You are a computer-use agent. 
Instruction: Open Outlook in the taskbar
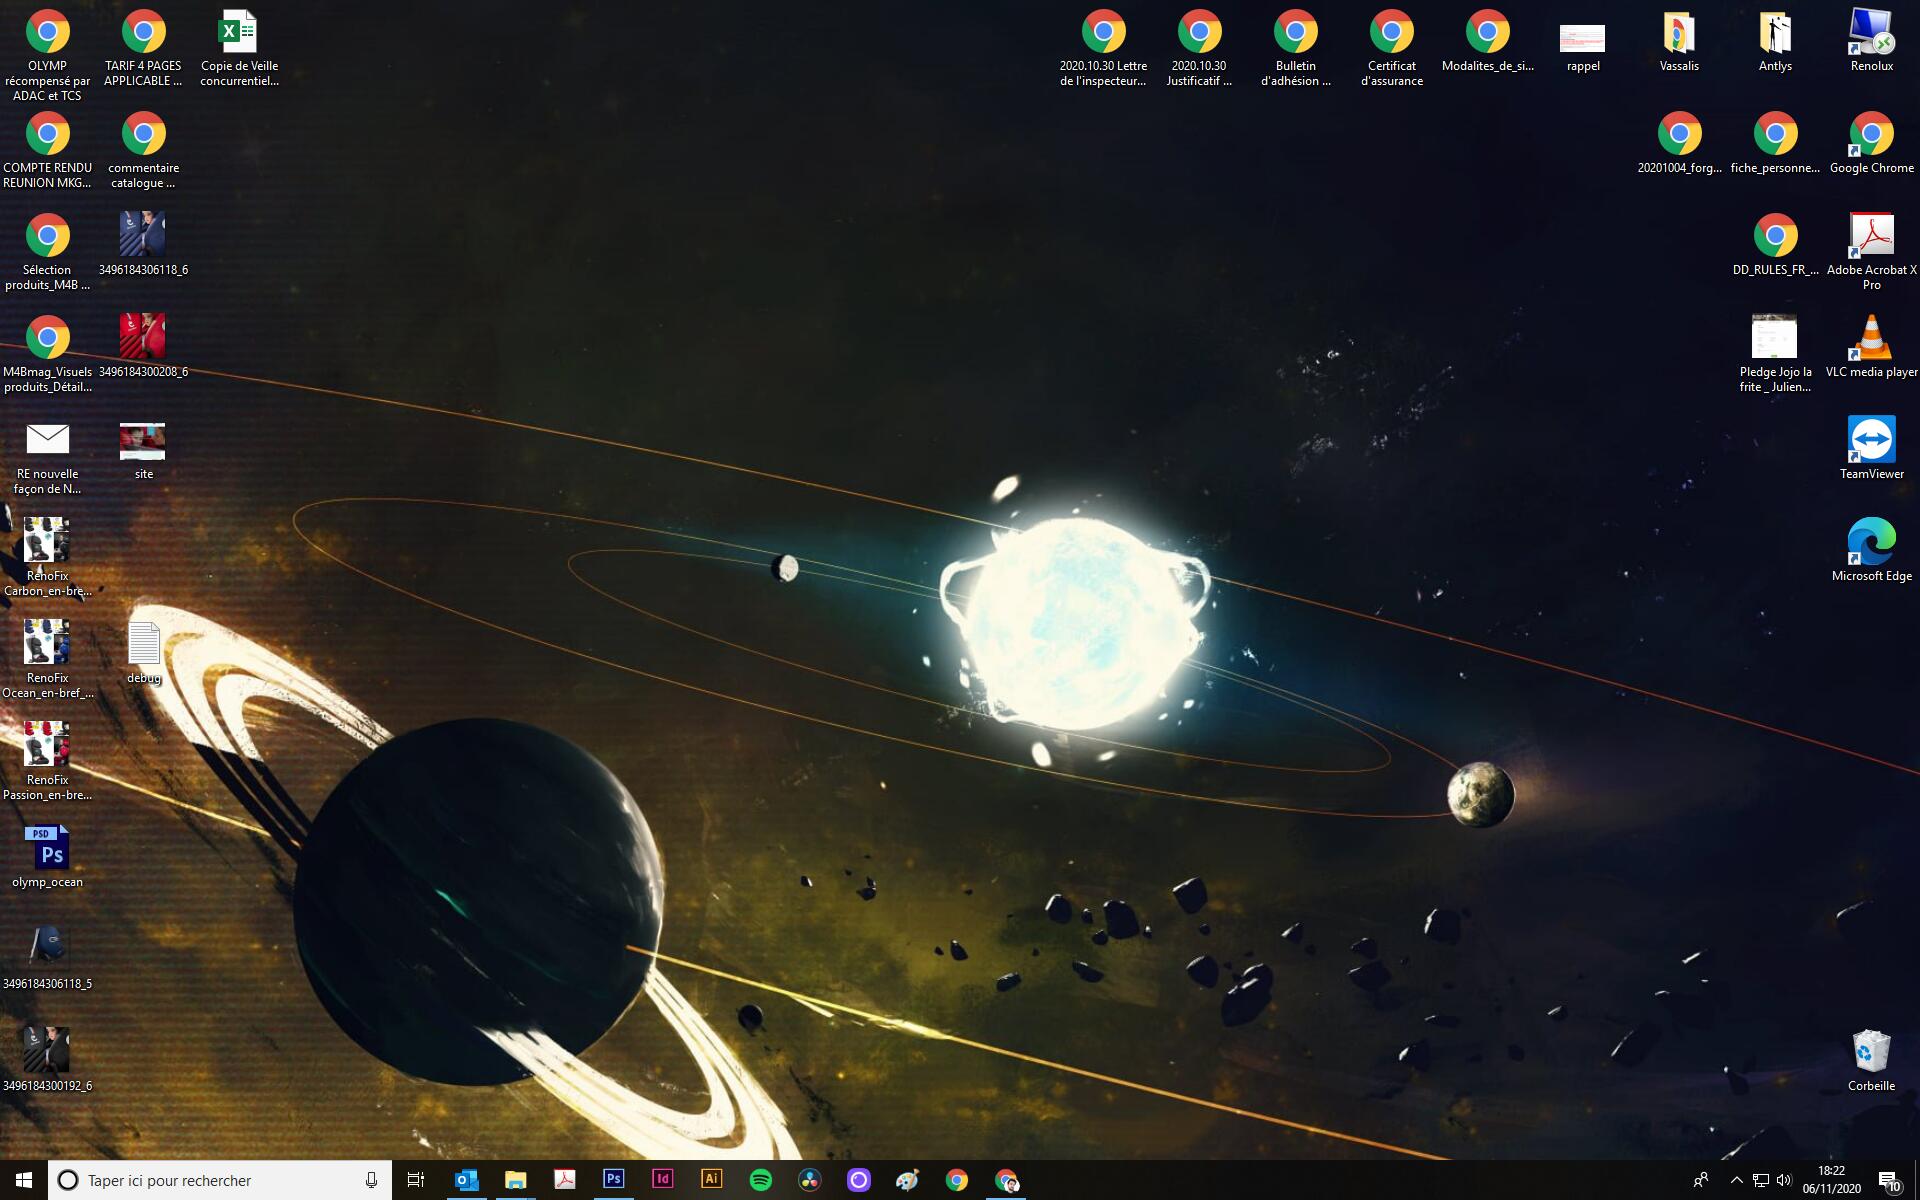tap(466, 1180)
